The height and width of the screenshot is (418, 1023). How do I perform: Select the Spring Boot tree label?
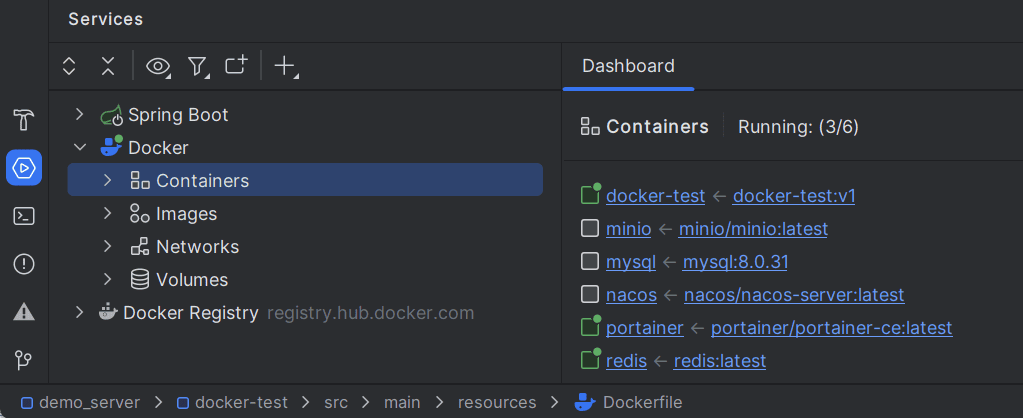178,115
